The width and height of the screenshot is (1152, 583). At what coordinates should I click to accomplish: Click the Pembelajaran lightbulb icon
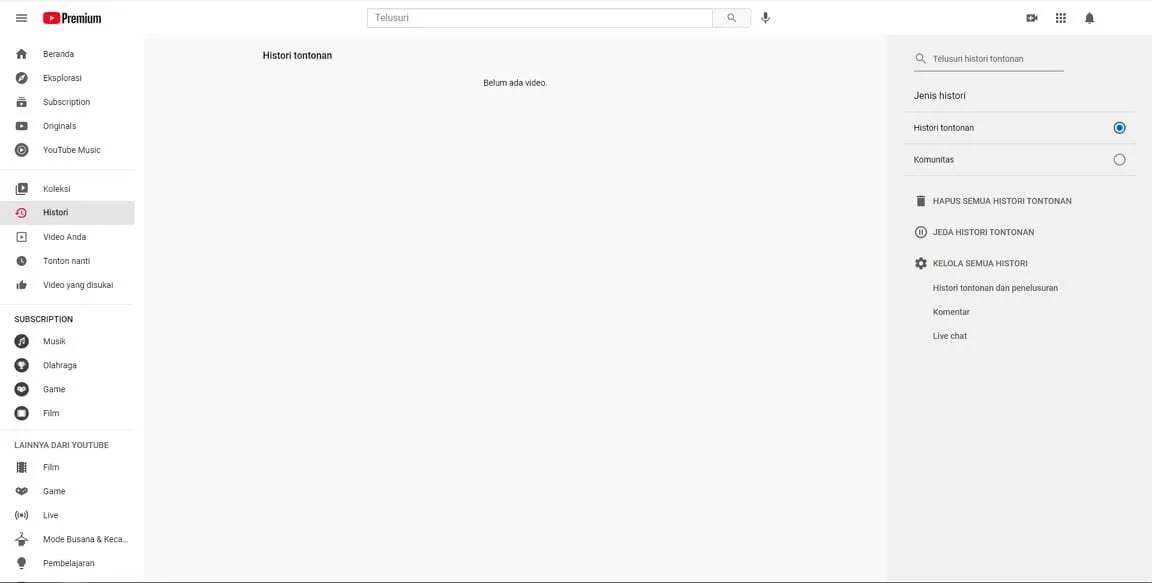coord(21,563)
